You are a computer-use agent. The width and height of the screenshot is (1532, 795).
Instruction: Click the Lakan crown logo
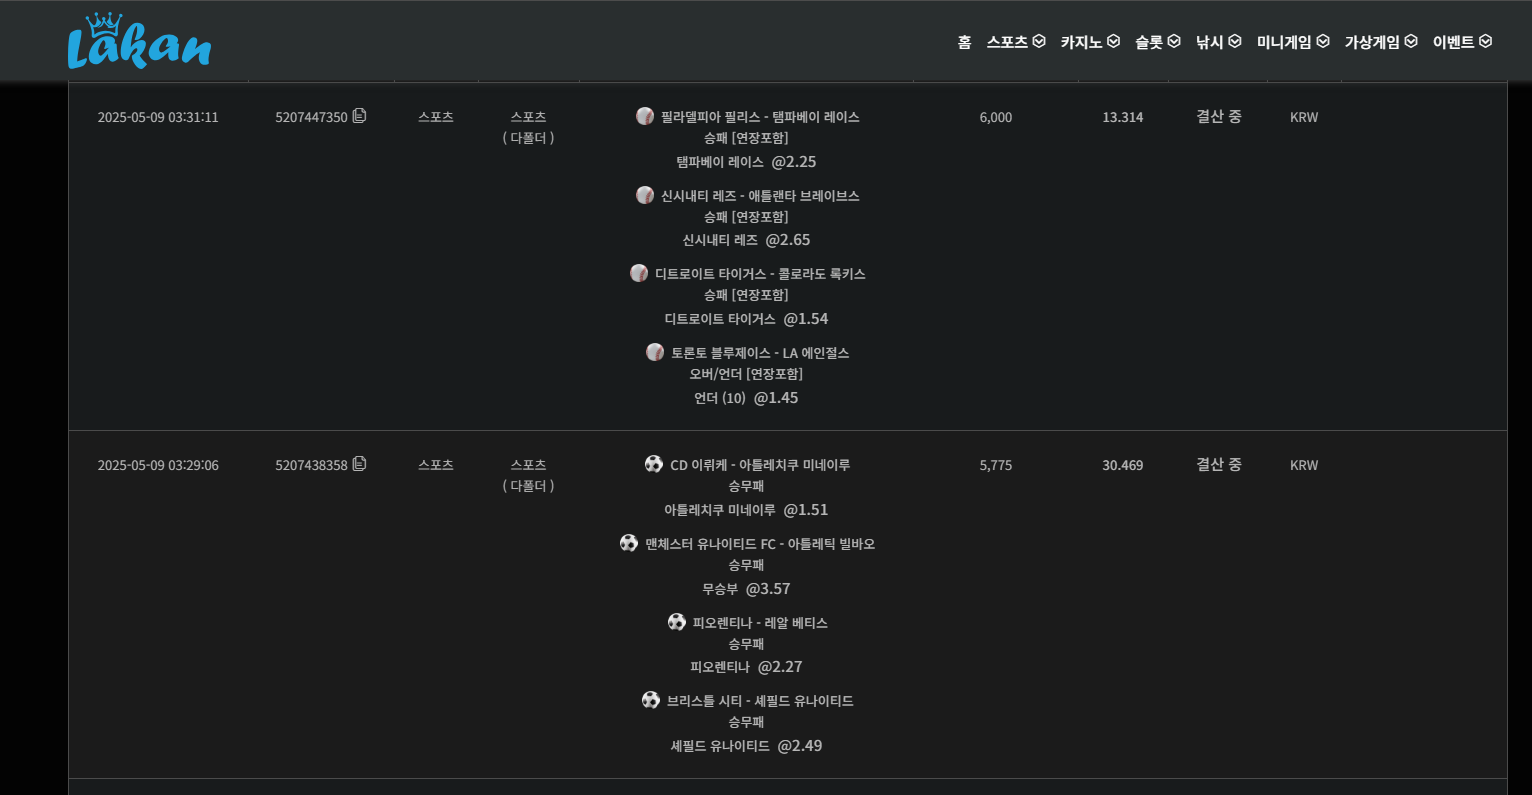[139, 42]
